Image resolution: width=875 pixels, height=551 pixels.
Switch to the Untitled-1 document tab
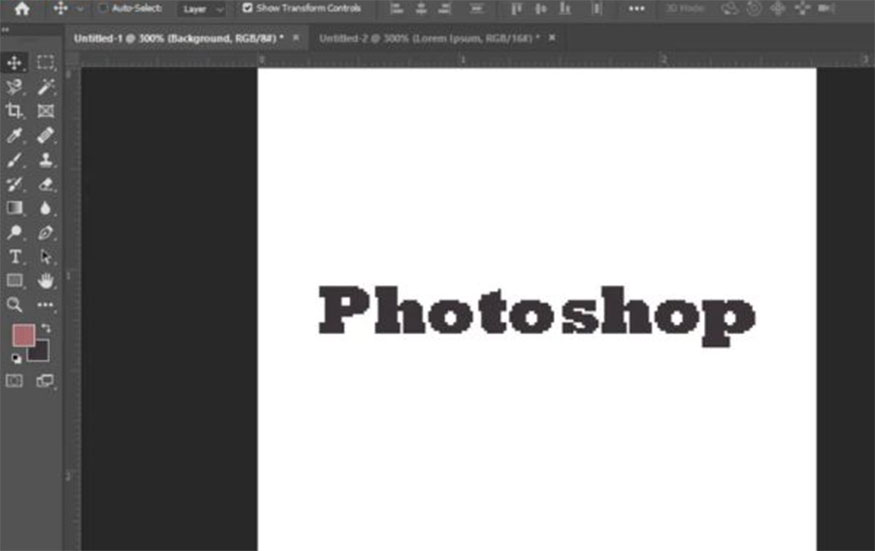click(x=179, y=39)
